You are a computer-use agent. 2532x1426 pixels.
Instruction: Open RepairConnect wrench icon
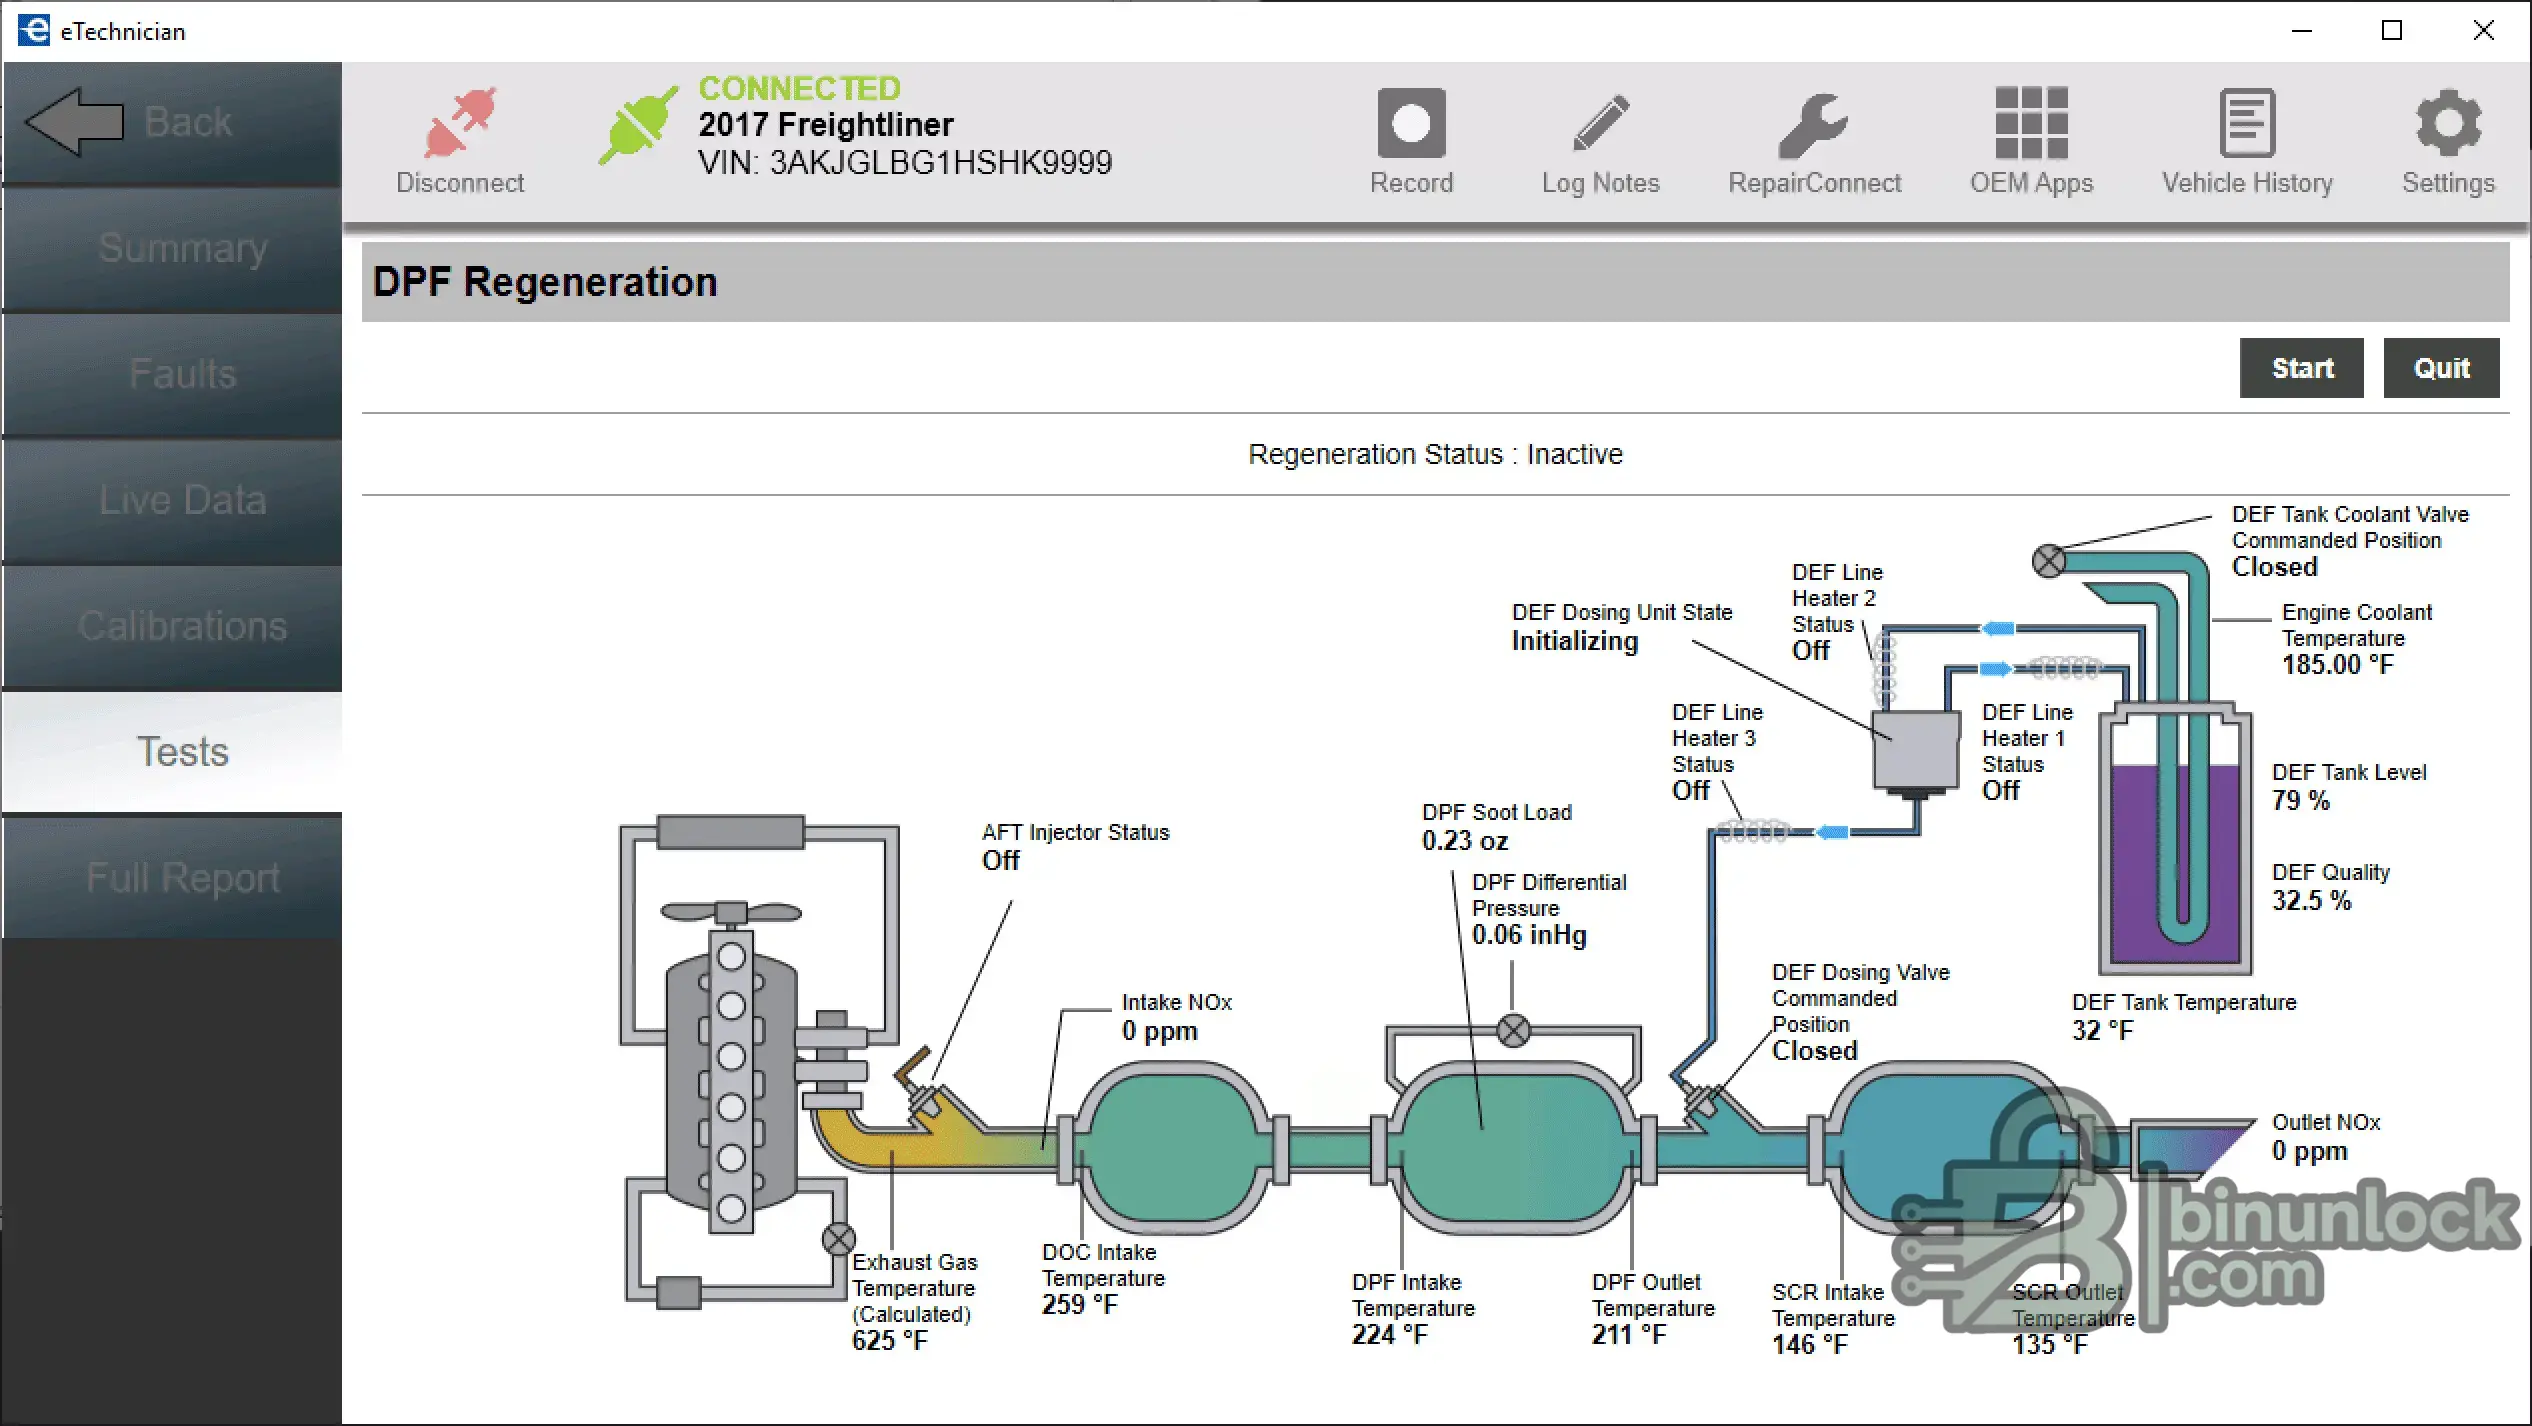1813,125
